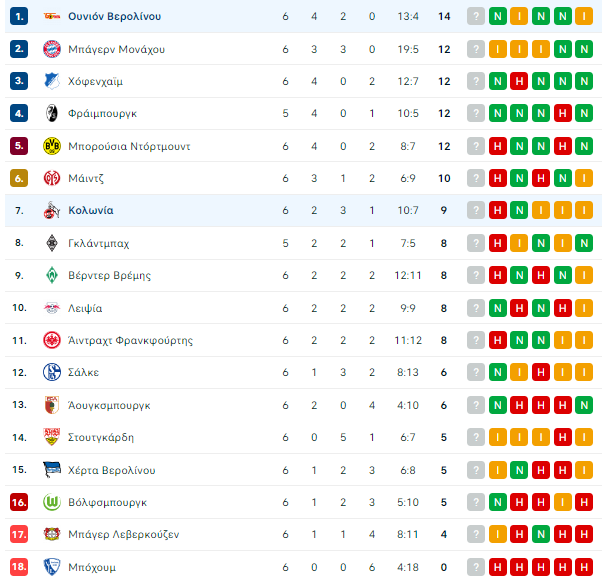Open the Κολωνία team link
606x587 pixels.
point(91,210)
